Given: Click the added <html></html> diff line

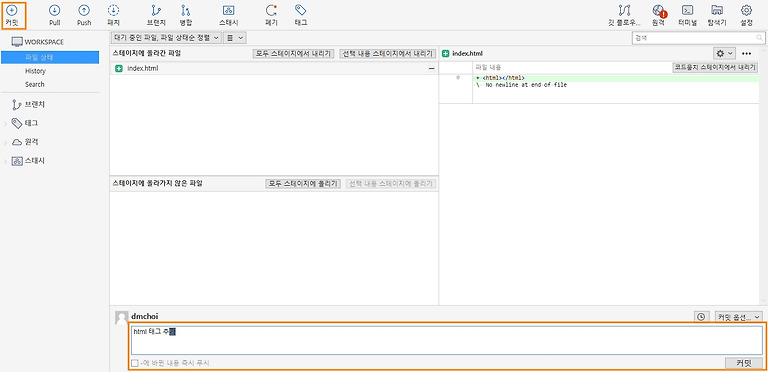Looking at the screenshot, I should 615,78.
